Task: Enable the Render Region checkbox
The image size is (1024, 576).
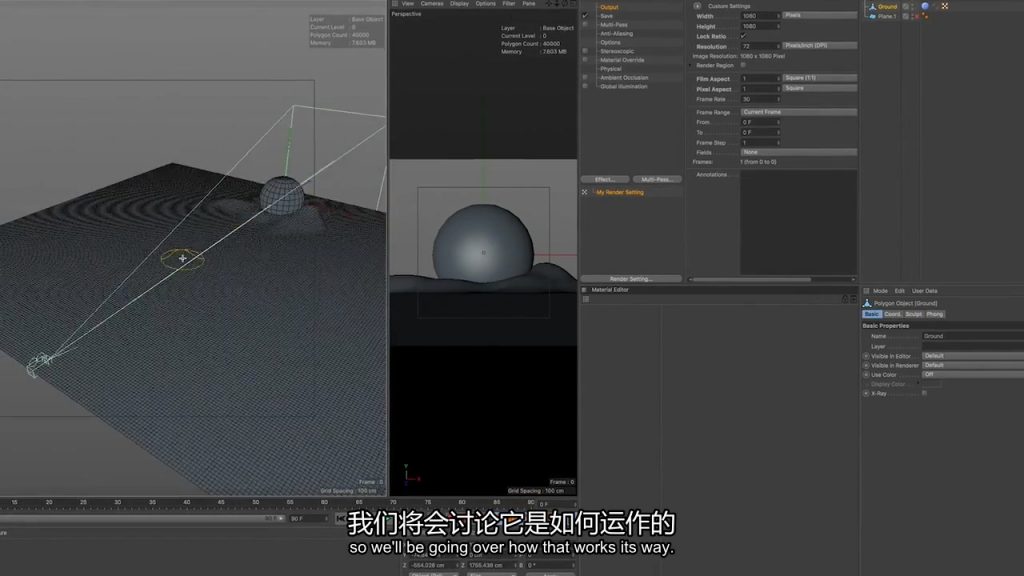Action: point(743,65)
